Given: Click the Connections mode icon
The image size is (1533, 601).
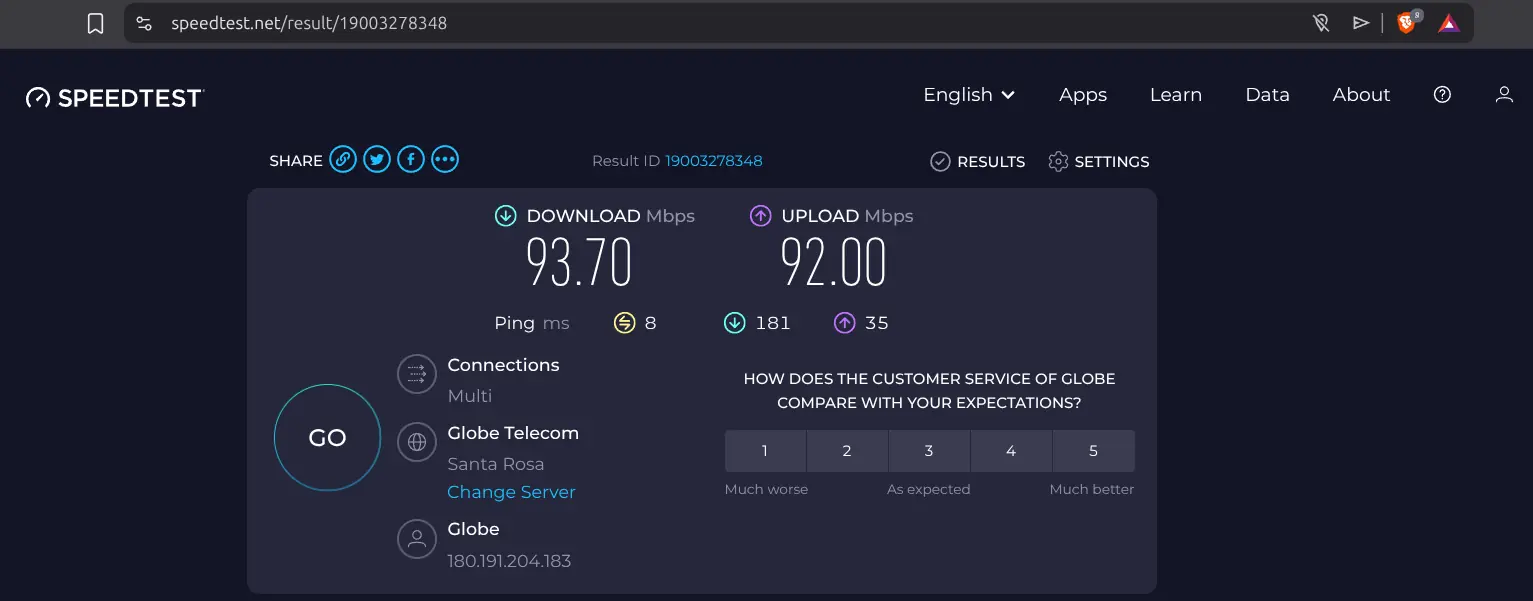Looking at the screenshot, I should pyautogui.click(x=417, y=375).
